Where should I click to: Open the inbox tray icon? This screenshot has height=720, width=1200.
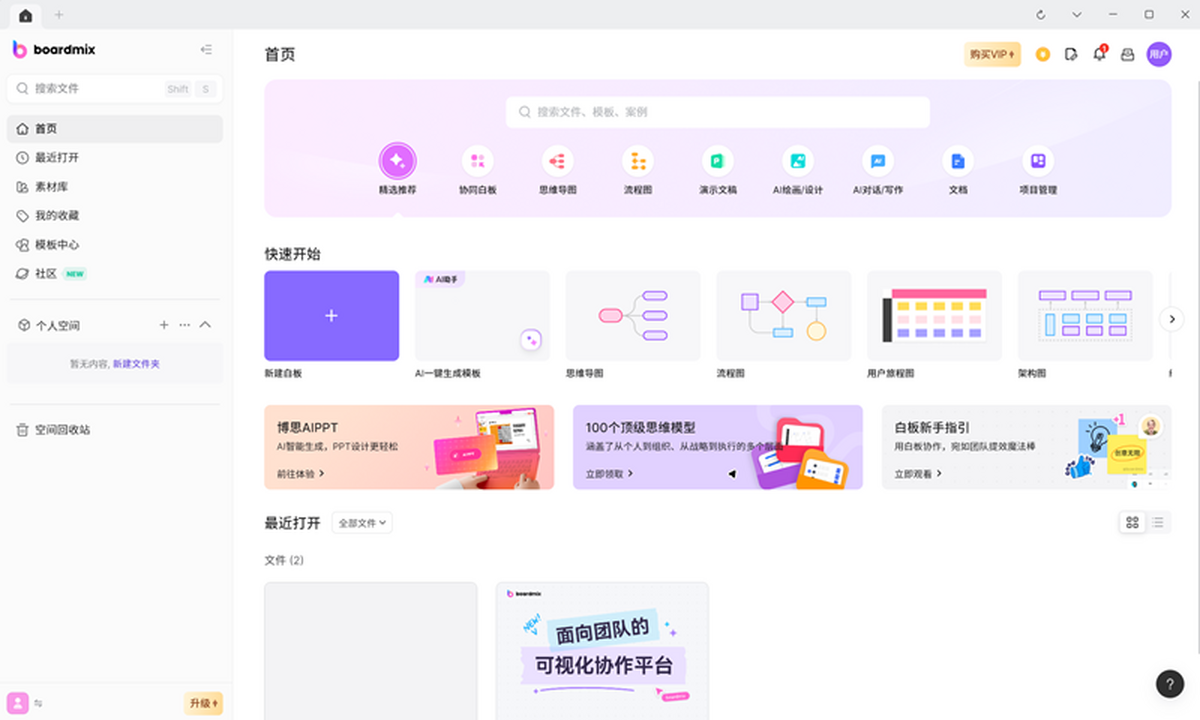(1127, 54)
